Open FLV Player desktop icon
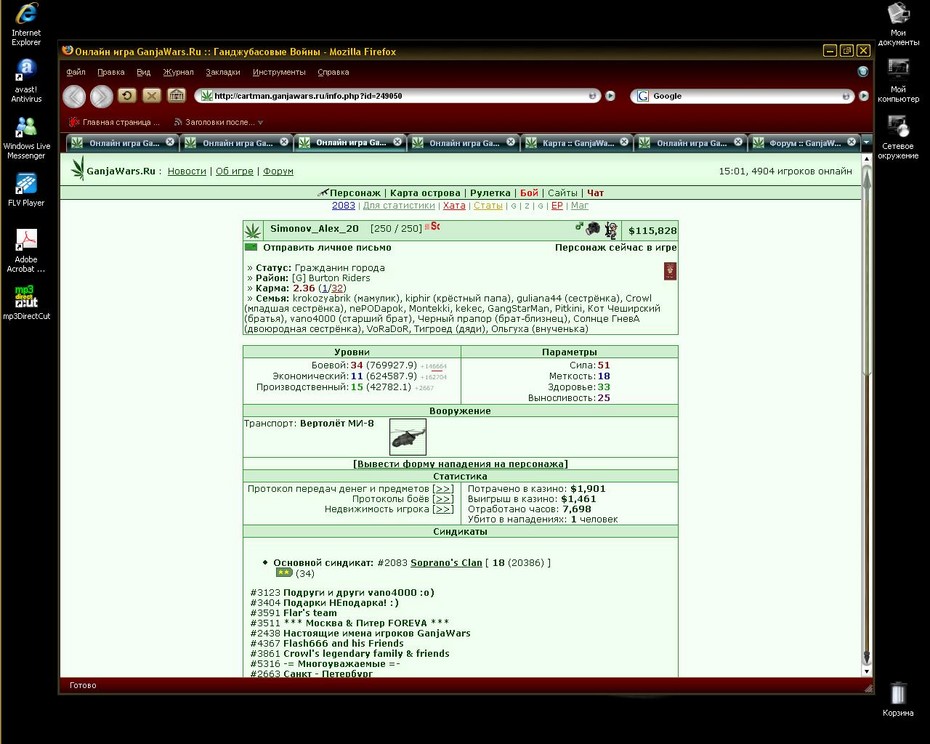This screenshot has height=744, width=930. coord(26,190)
